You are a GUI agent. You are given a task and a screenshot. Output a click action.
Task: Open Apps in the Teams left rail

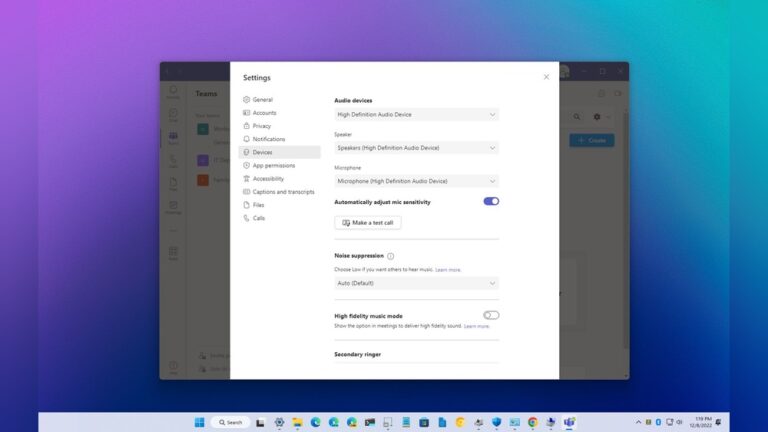pos(173,253)
